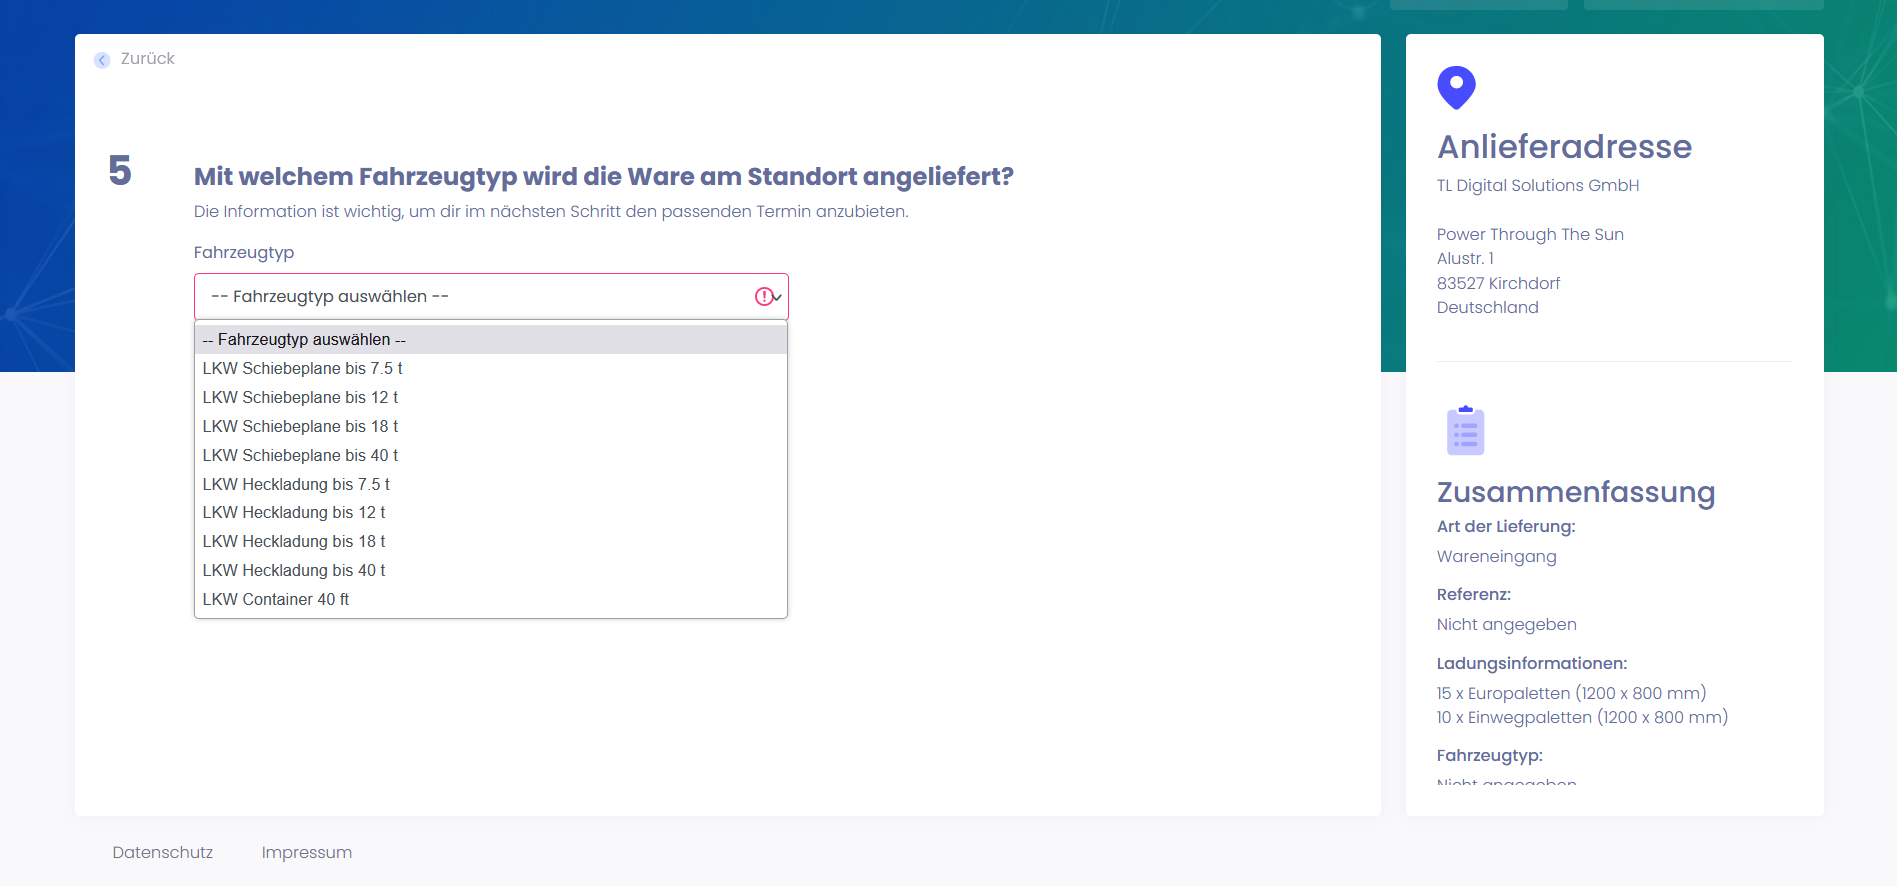Screen dimensions: 1897x886
Task: Select LKW Heckladung bis 7.5 t
Action: (296, 485)
